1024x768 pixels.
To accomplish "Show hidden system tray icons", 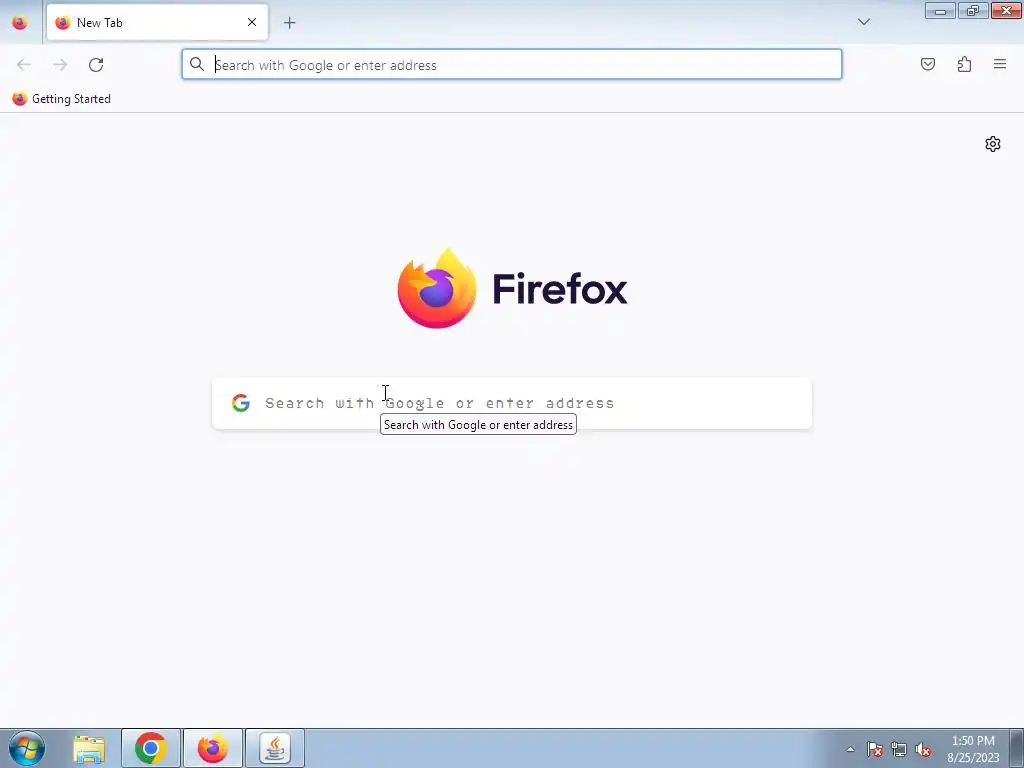I will (850, 749).
